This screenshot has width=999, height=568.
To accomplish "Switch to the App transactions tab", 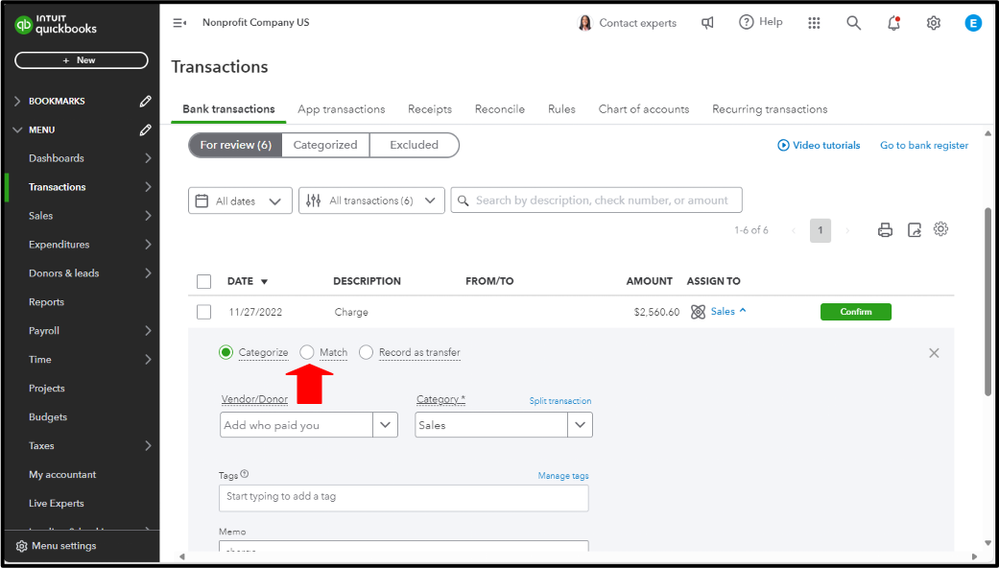I will [x=341, y=110].
